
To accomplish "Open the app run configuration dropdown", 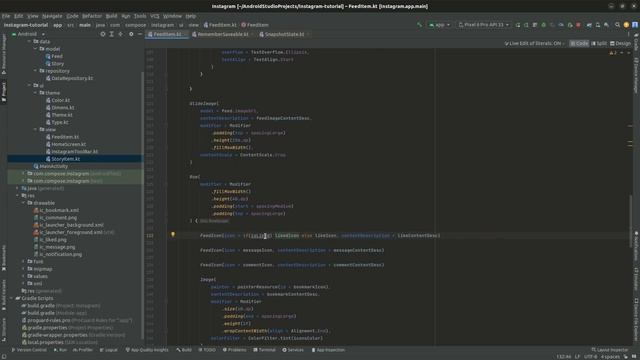I will (x=439, y=25).
